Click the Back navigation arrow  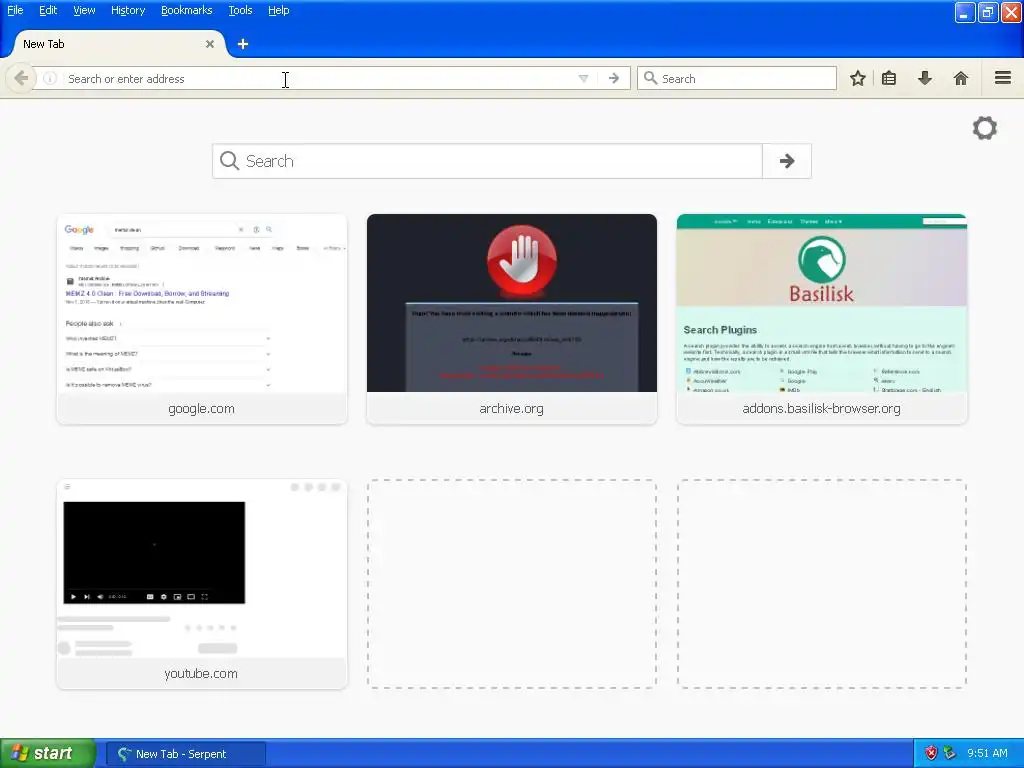point(21,78)
